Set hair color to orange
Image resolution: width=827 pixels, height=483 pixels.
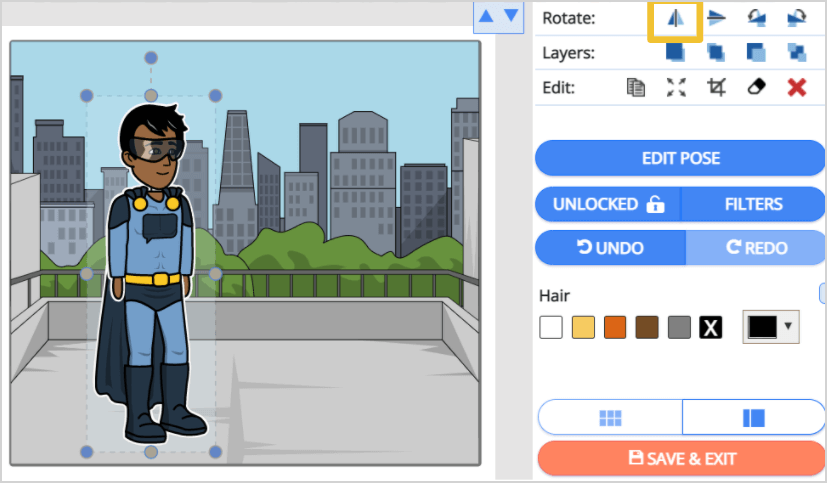coord(615,327)
